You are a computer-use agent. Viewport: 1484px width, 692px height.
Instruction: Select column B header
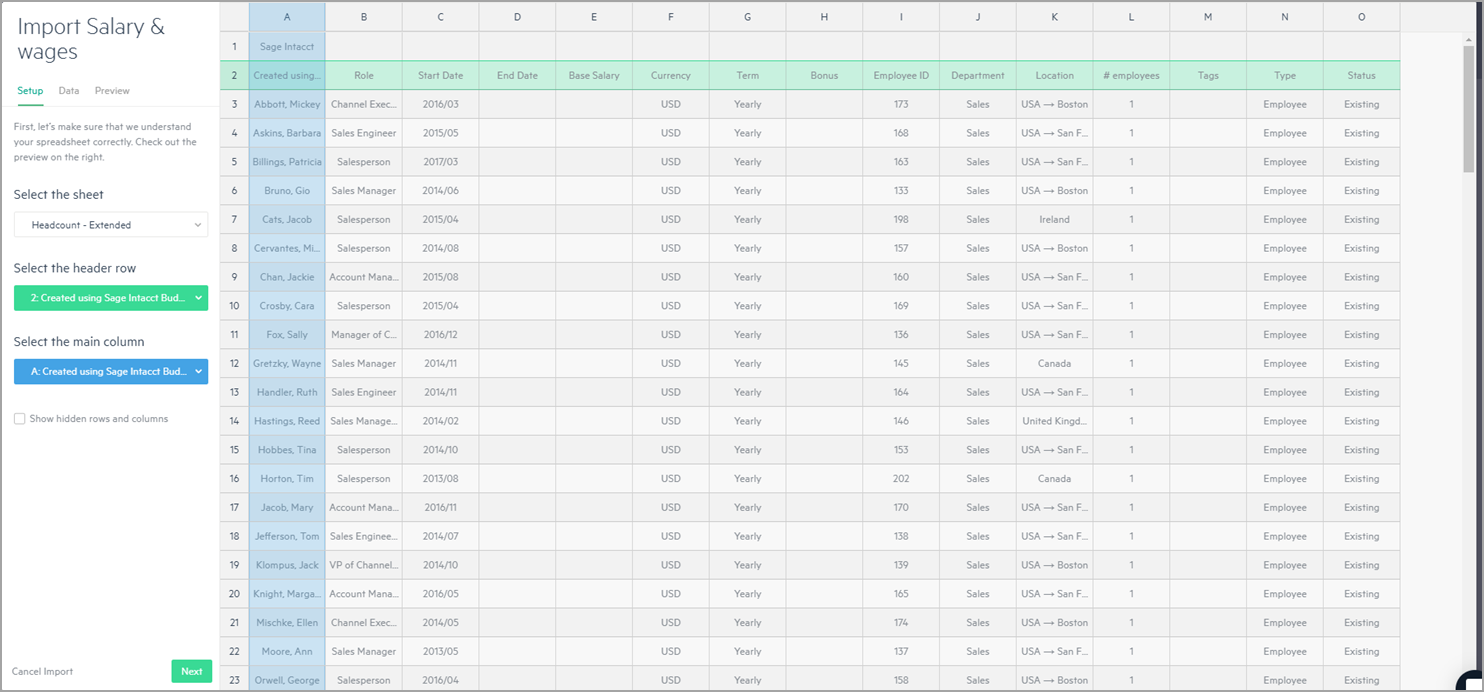[364, 17]
